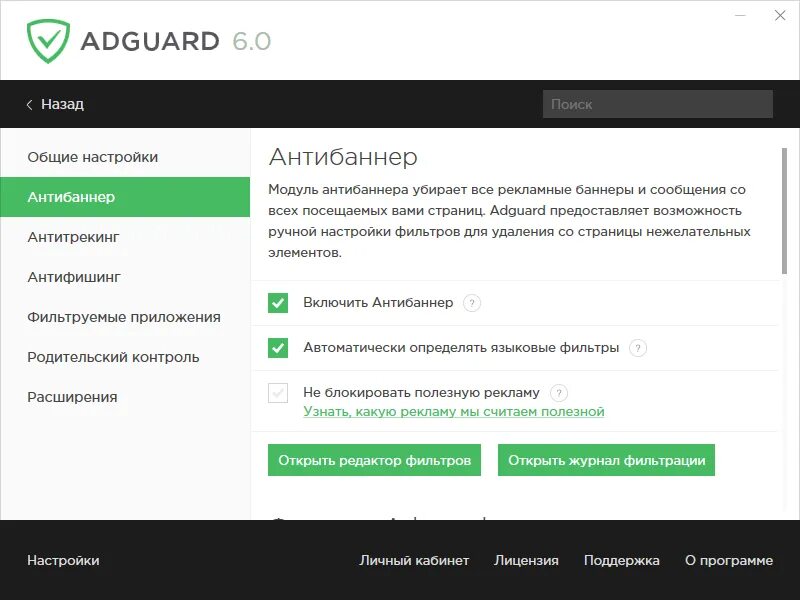800x600 pixels.
Task: Click Открыть редактор фильтров button
Action: coord(374,460)
